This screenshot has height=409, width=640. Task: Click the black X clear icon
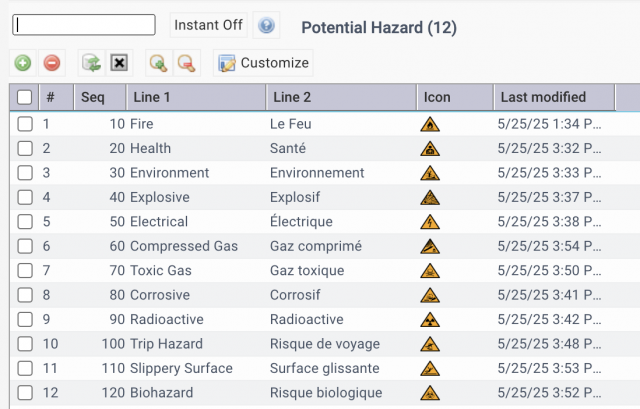(x=119, y=63)
